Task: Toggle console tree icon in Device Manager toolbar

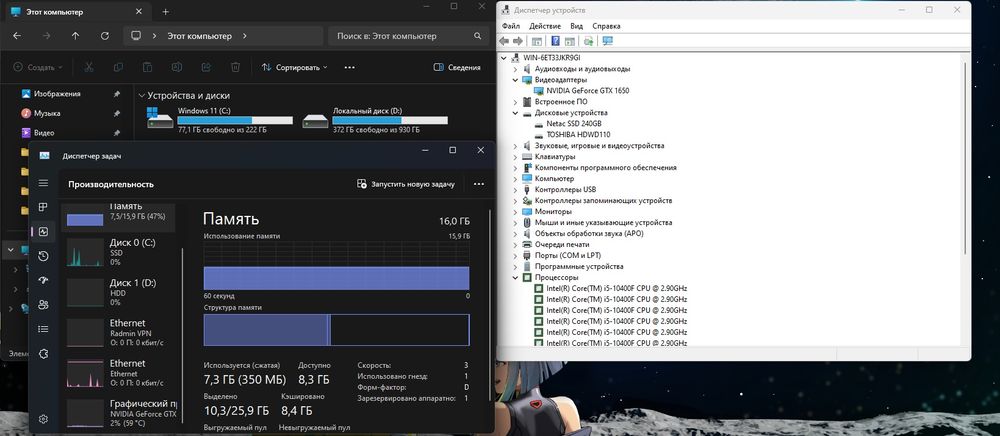Action: 537,41
